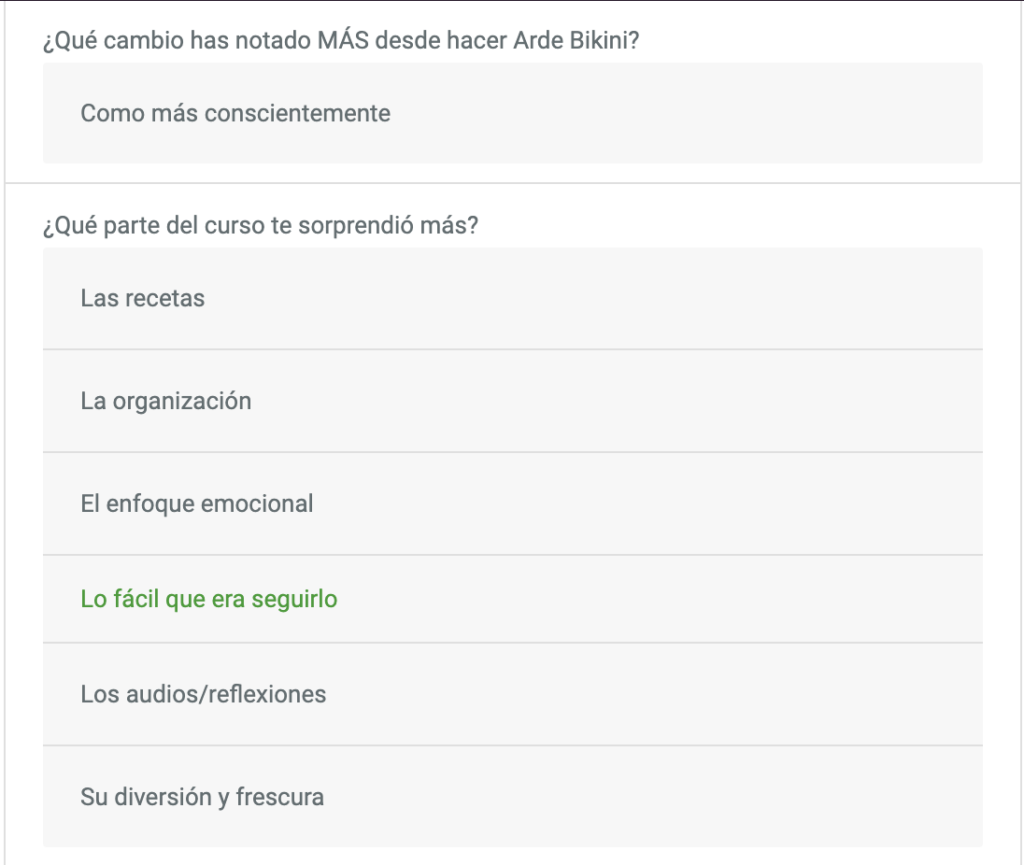
Task: Click the "¿Qué parte del curso te sorprendió más?" question
Action: pos(261,225)
